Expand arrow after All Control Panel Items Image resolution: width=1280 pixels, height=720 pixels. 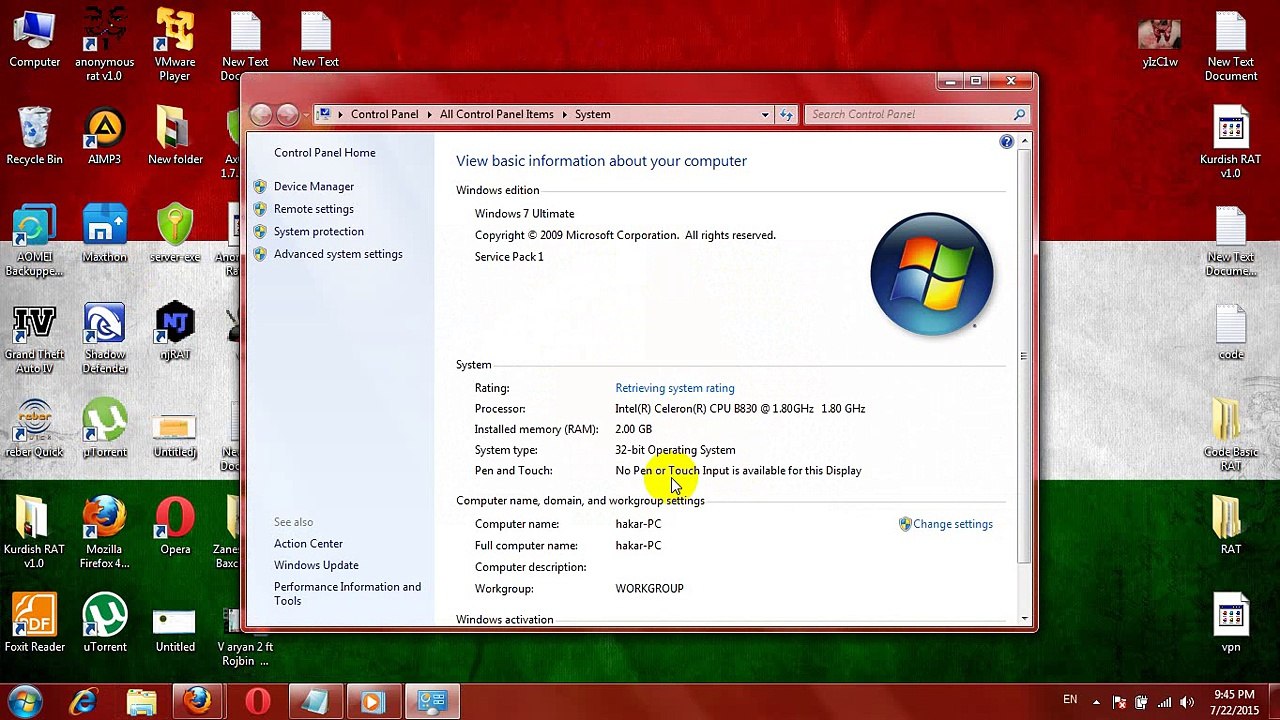(564, 115)
